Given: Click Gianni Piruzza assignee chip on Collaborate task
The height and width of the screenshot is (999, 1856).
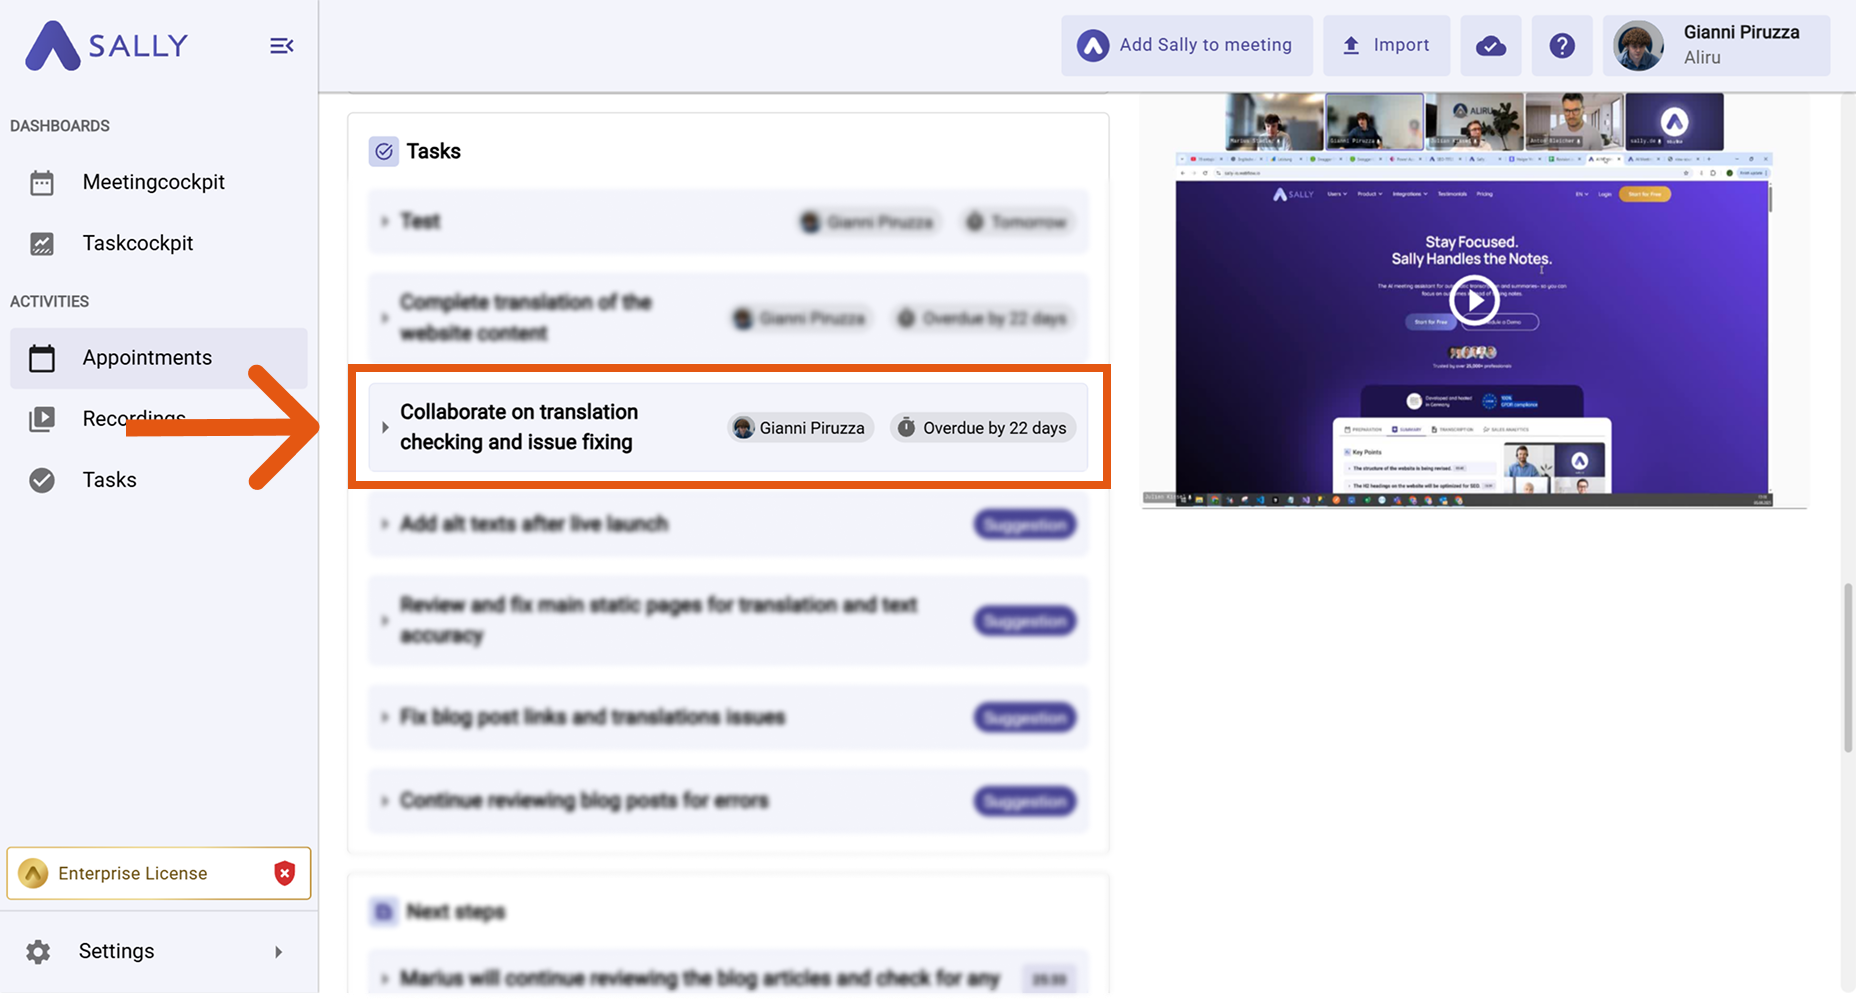Looking at the screenshot, I should pyautogui.click(x=801, y=428).
